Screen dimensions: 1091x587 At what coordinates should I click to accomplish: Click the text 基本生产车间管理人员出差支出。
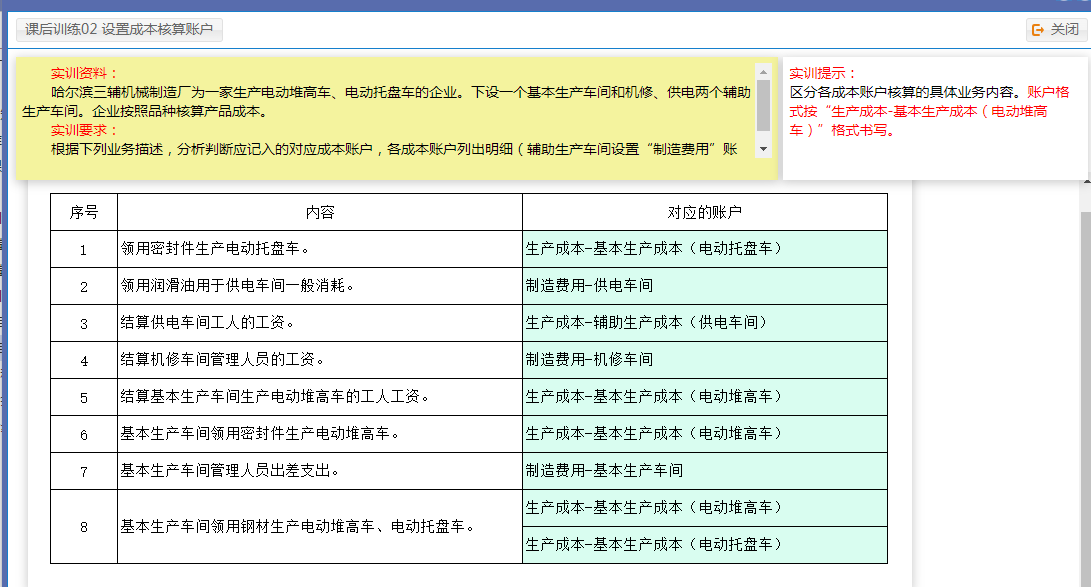pyautogui.click(x=230, y=471)
